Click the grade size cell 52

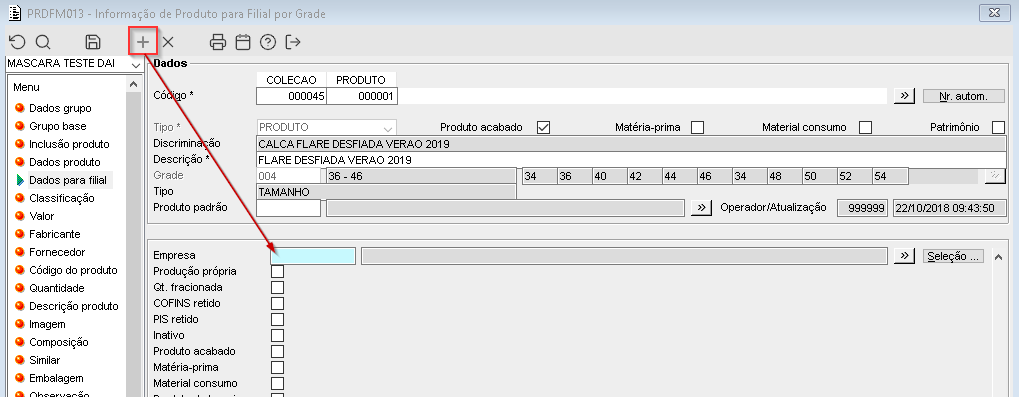(x=854, y=176)
